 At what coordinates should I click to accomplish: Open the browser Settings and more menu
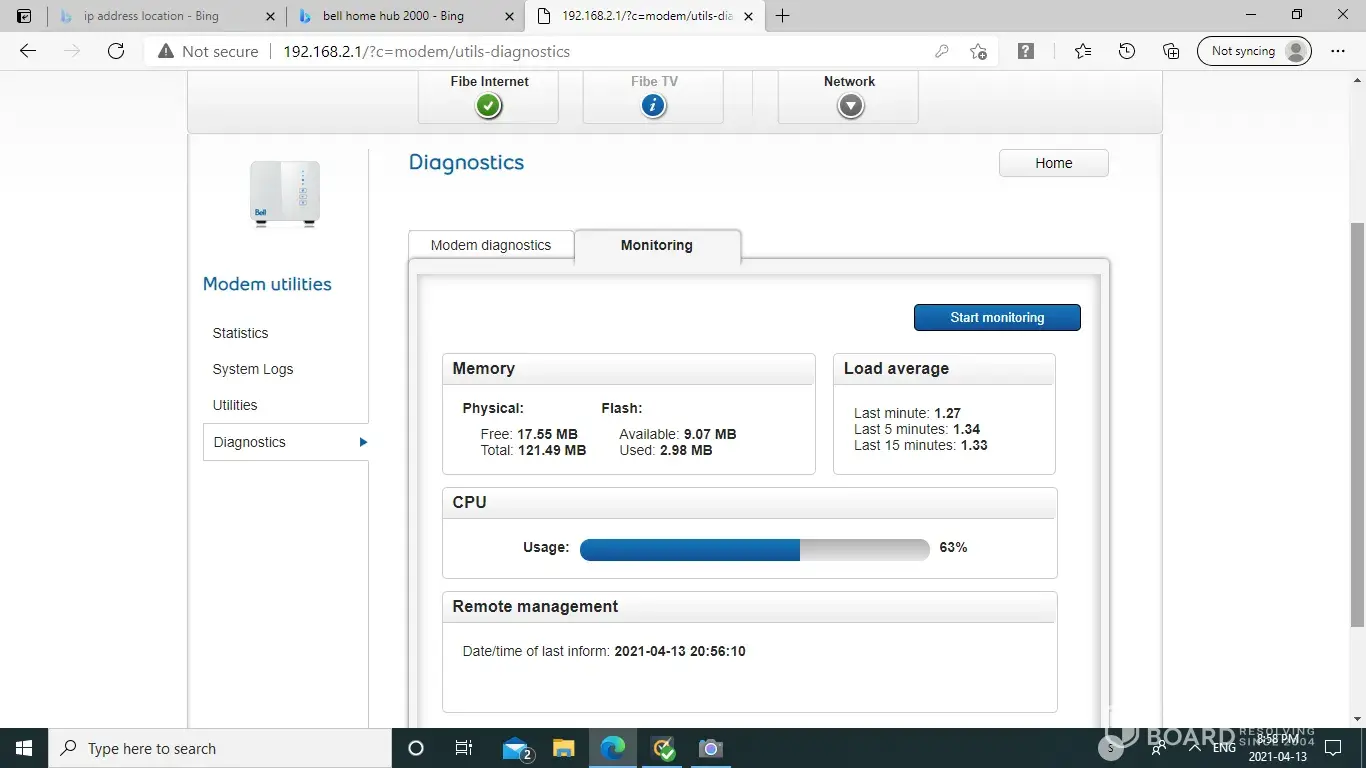pyautogui.click(x=1338, y=52)
